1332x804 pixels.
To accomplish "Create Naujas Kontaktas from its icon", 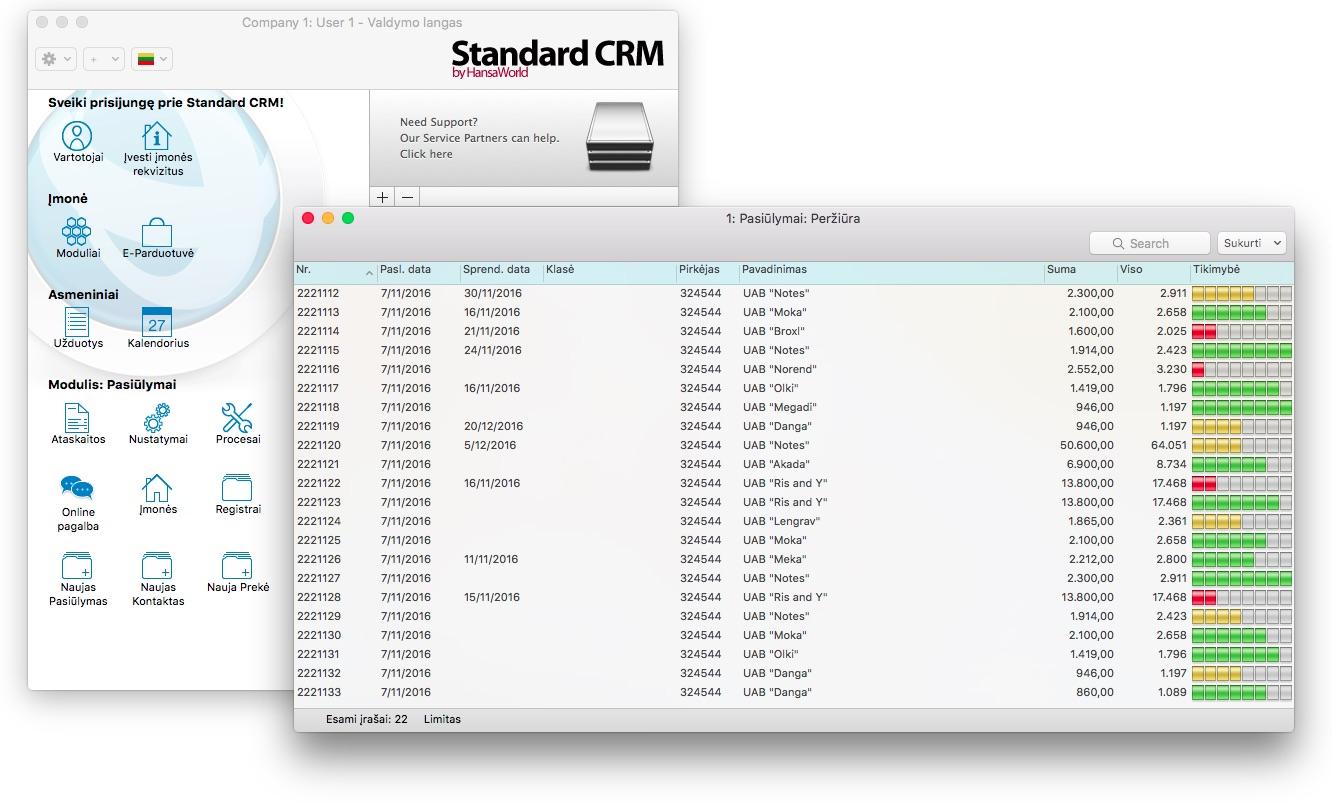I will click(157, 566).
